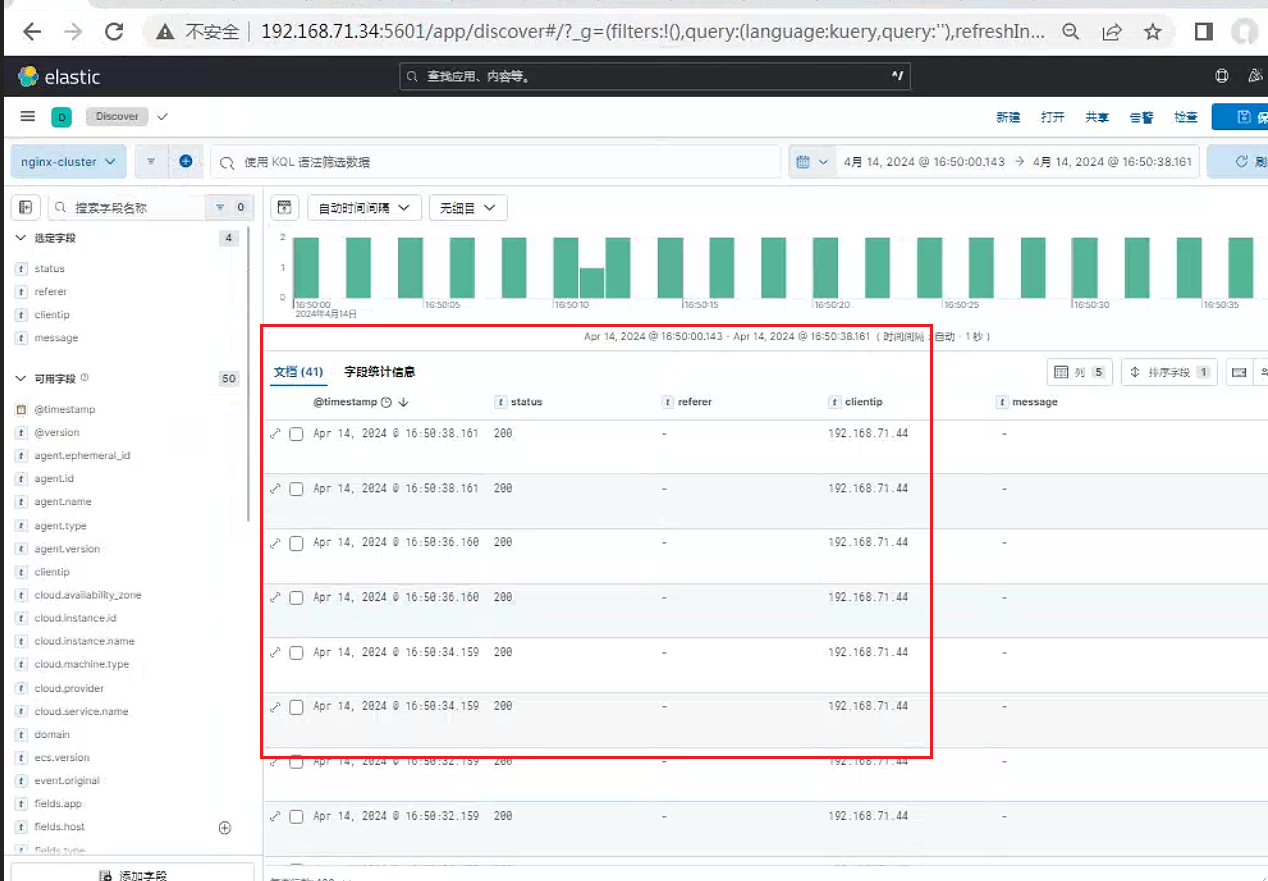Open the 排序字段 sort button

pos(1169,373)
